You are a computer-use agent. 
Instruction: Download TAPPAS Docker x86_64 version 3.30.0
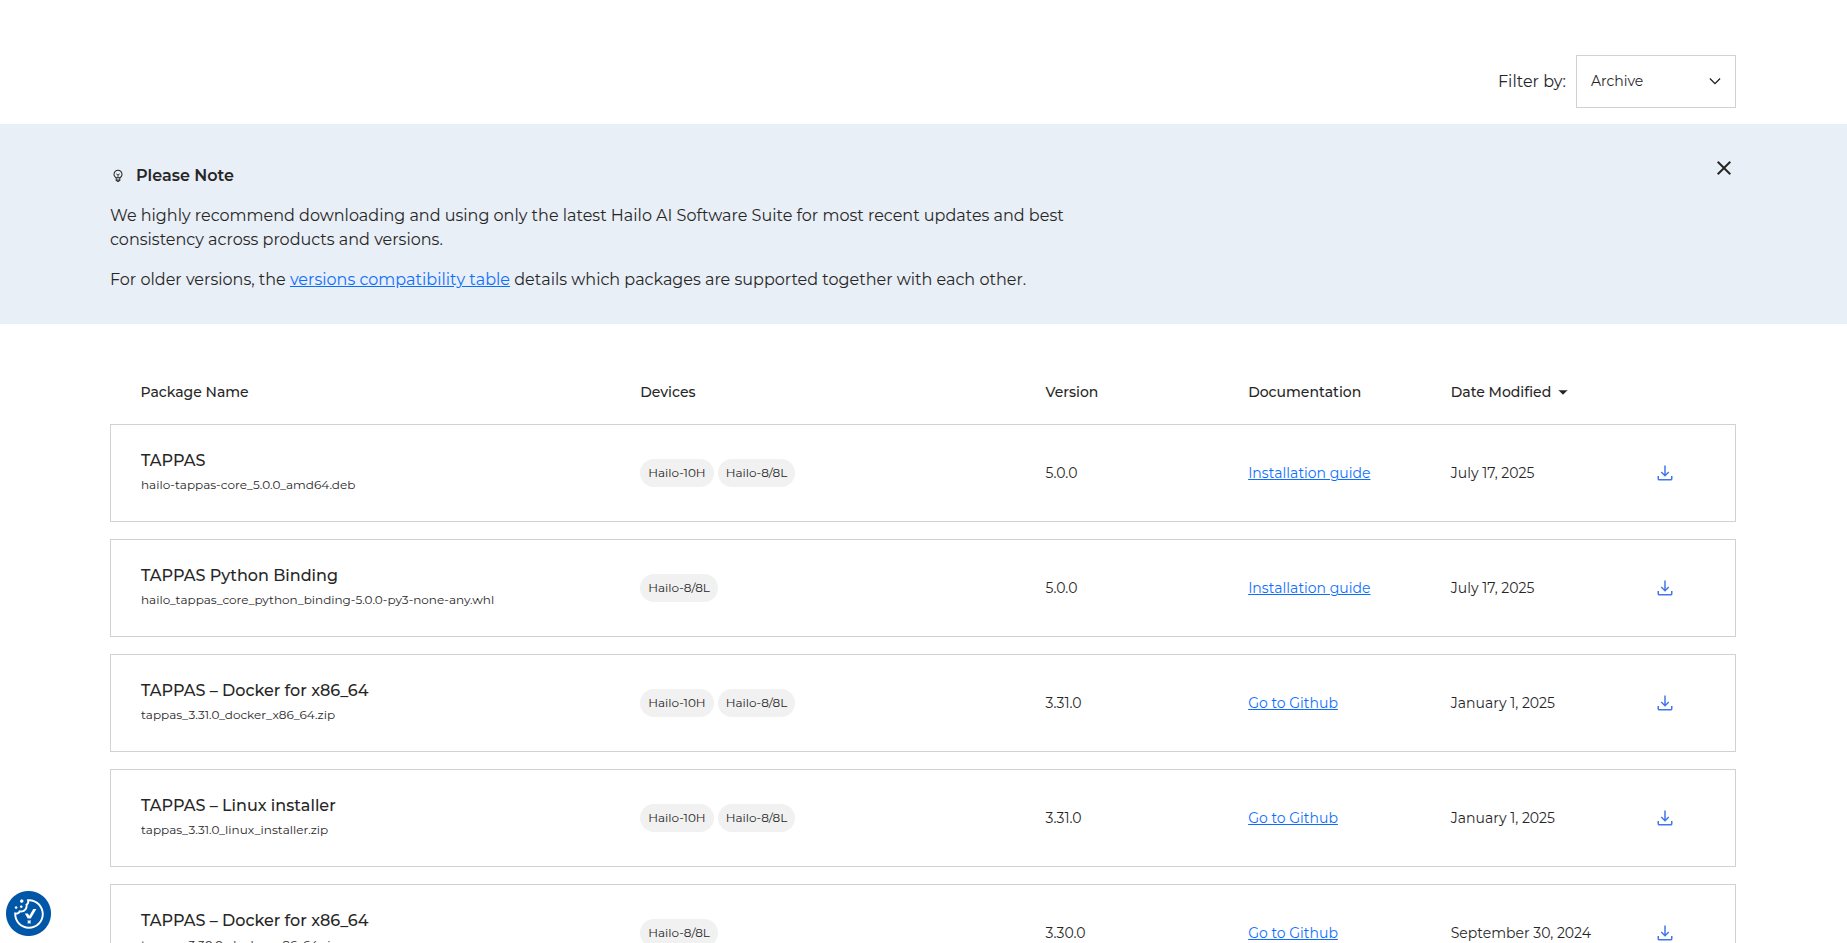pyautogui.click(x=1664, y=932)
